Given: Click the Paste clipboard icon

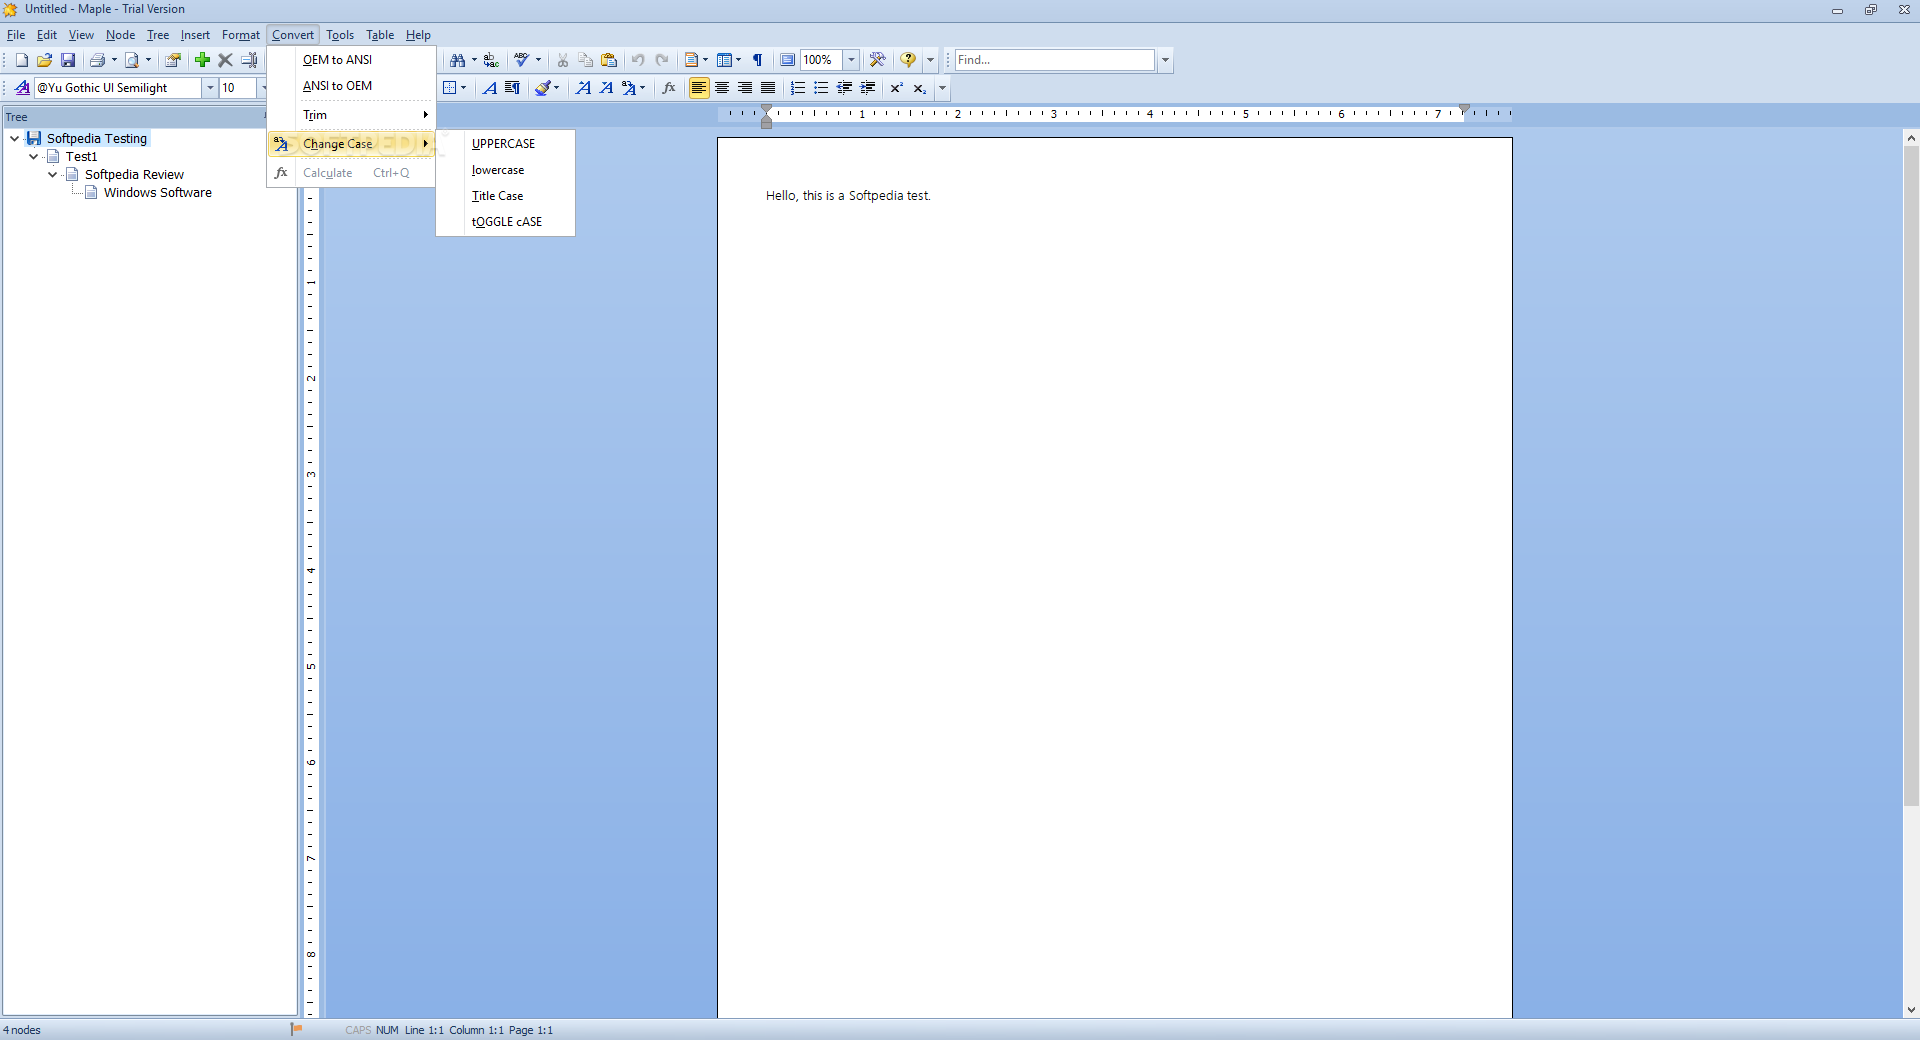Looking at the screenshot, I should pyautogui.click(x=609, y=60).
